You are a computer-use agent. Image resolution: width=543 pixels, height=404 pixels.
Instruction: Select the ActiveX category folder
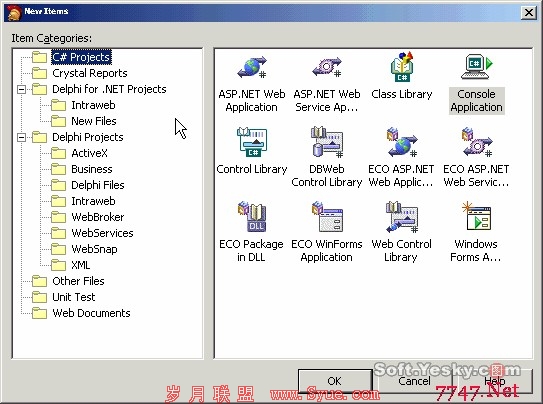click(x=89, y=153)
